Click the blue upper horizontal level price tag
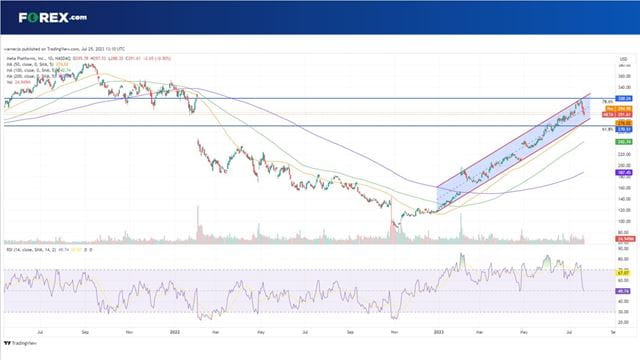This screenshot has width=640, height=360. (624, 98)
